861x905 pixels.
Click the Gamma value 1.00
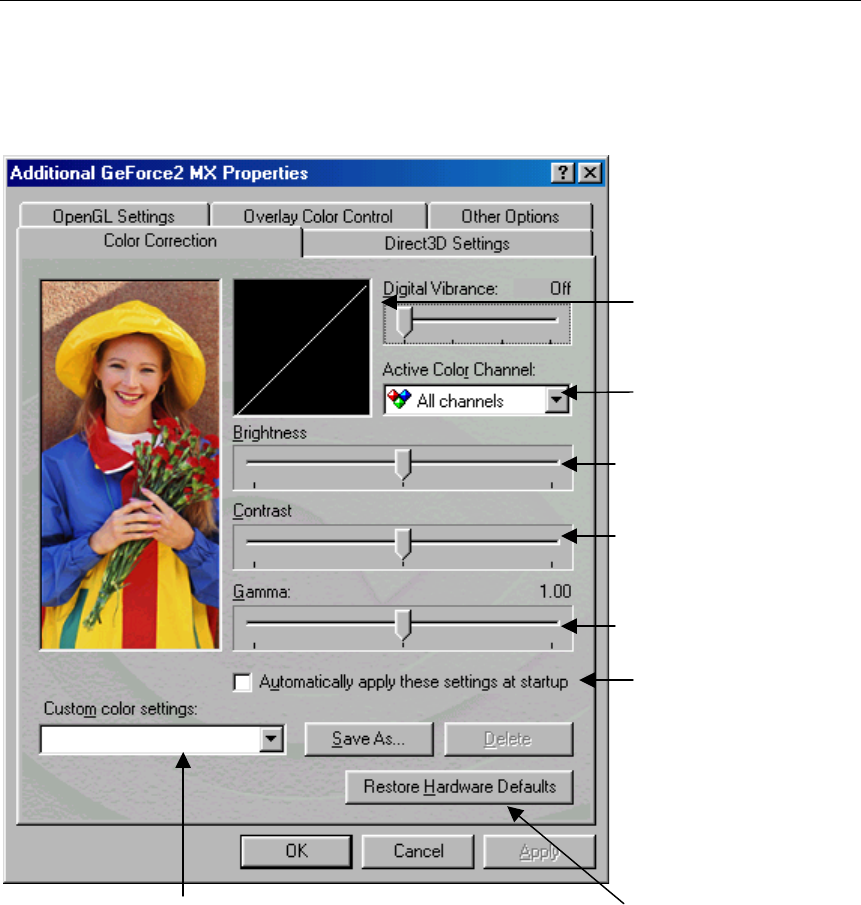click(555, 592)
